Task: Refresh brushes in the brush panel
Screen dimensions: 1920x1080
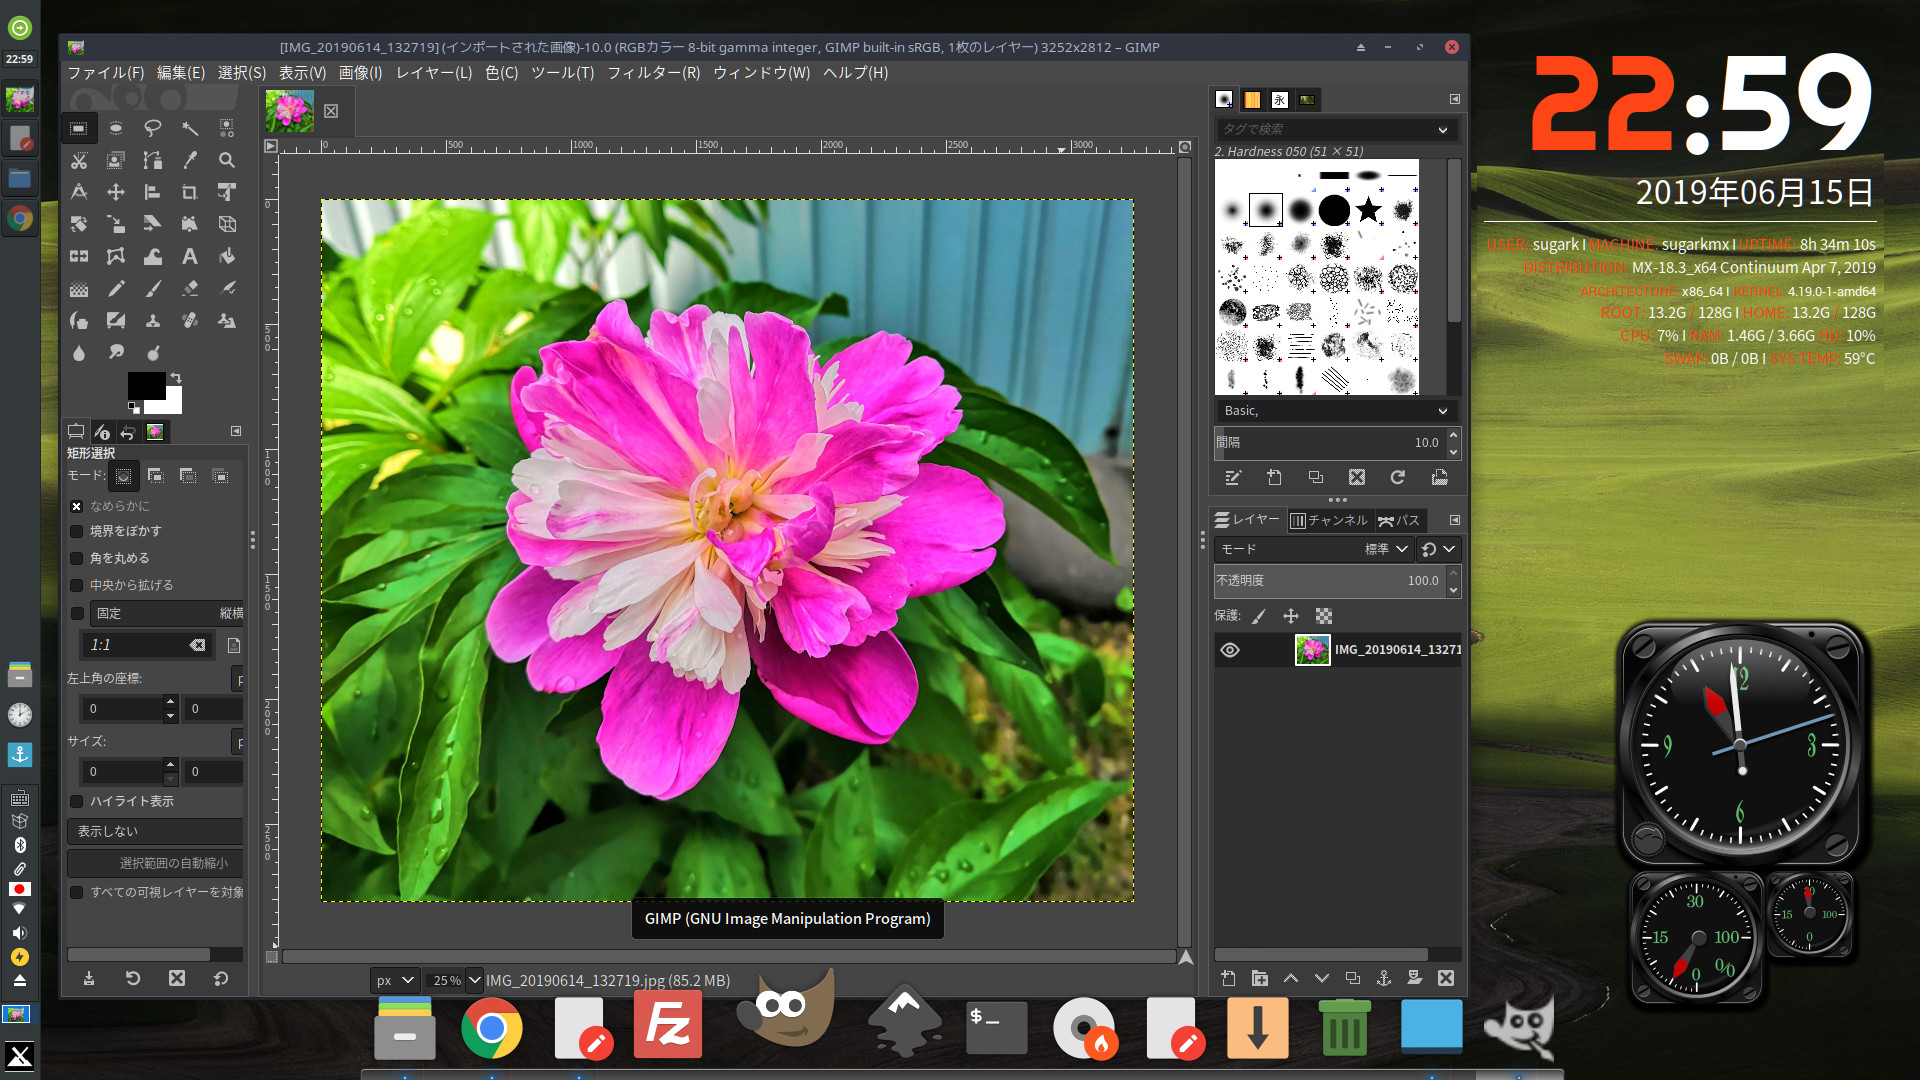Action: (1397, 477)
